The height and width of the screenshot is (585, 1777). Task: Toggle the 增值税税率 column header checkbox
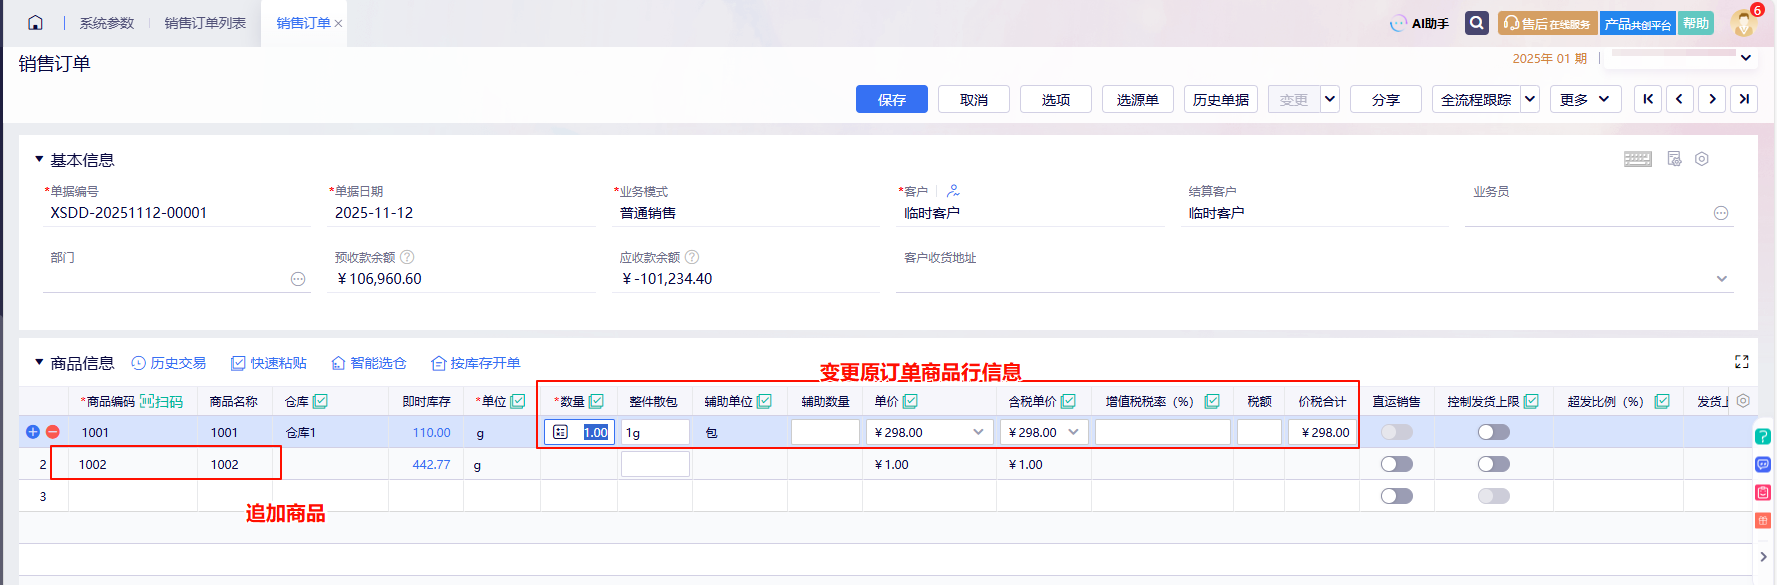coord(1212,401)
